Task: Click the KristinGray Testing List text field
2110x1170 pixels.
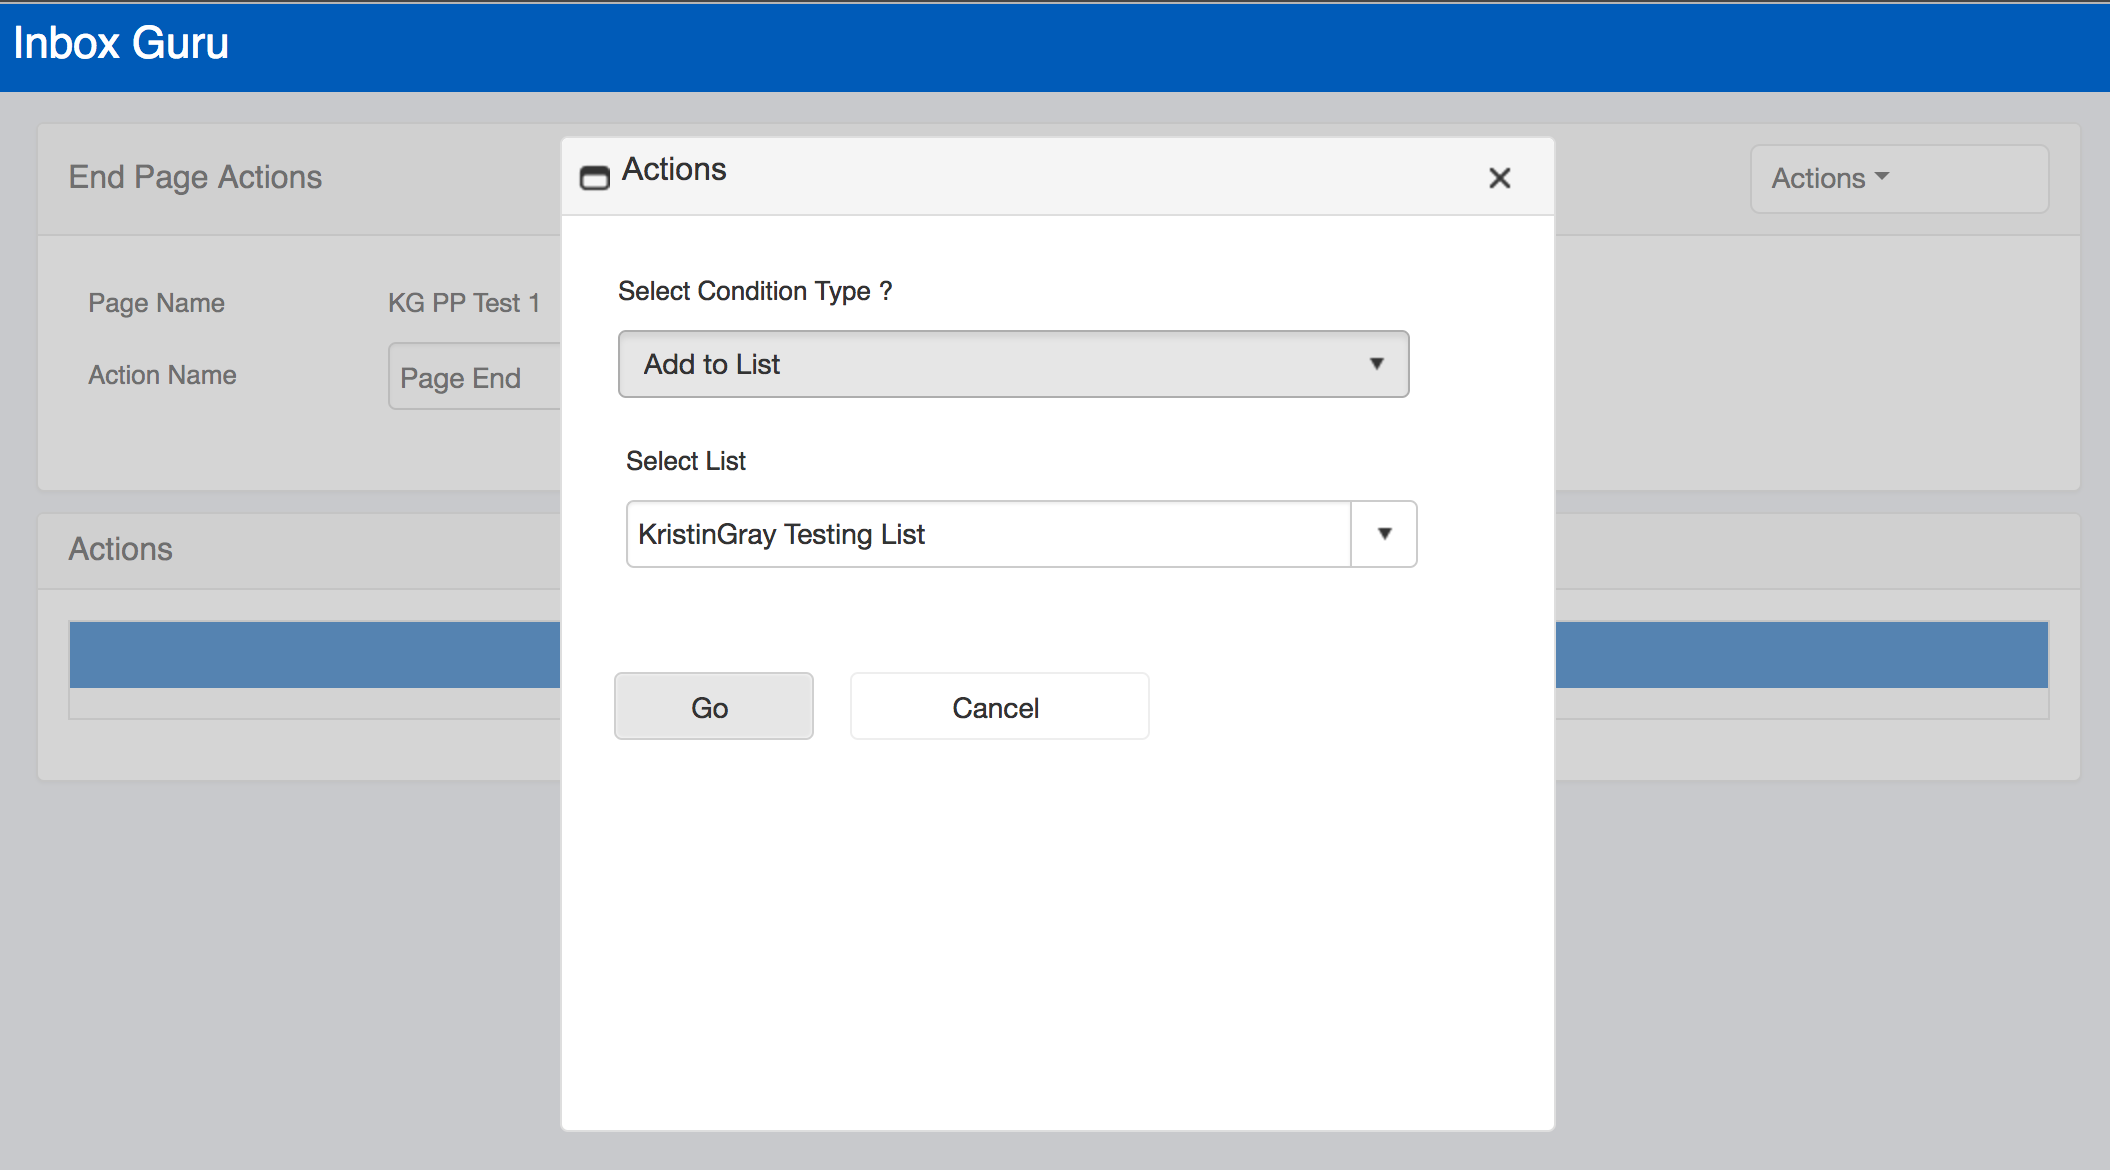Action: tap(989, 534)
